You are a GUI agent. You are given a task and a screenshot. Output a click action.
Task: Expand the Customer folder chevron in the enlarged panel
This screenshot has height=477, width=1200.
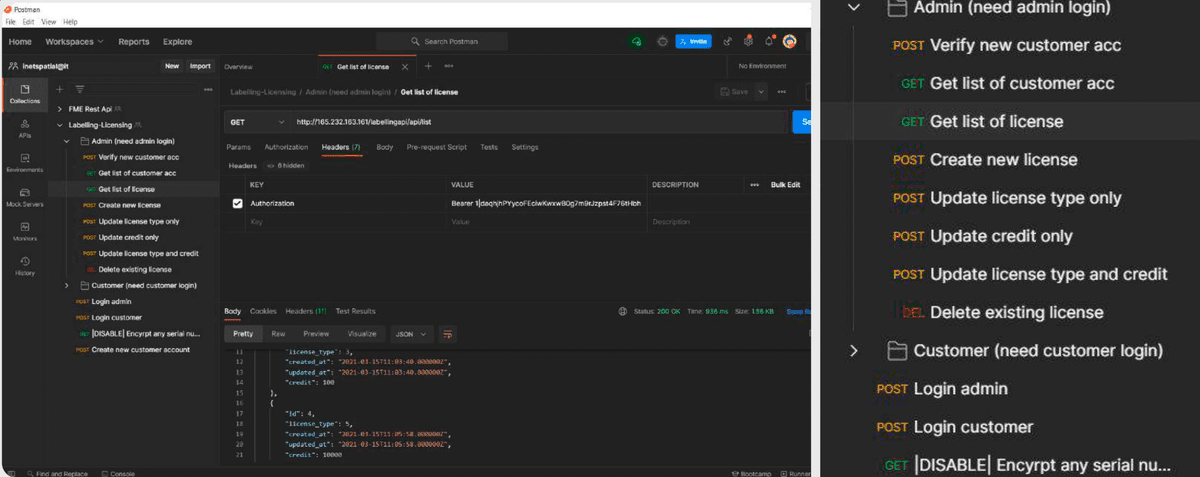tap(854, 350)
